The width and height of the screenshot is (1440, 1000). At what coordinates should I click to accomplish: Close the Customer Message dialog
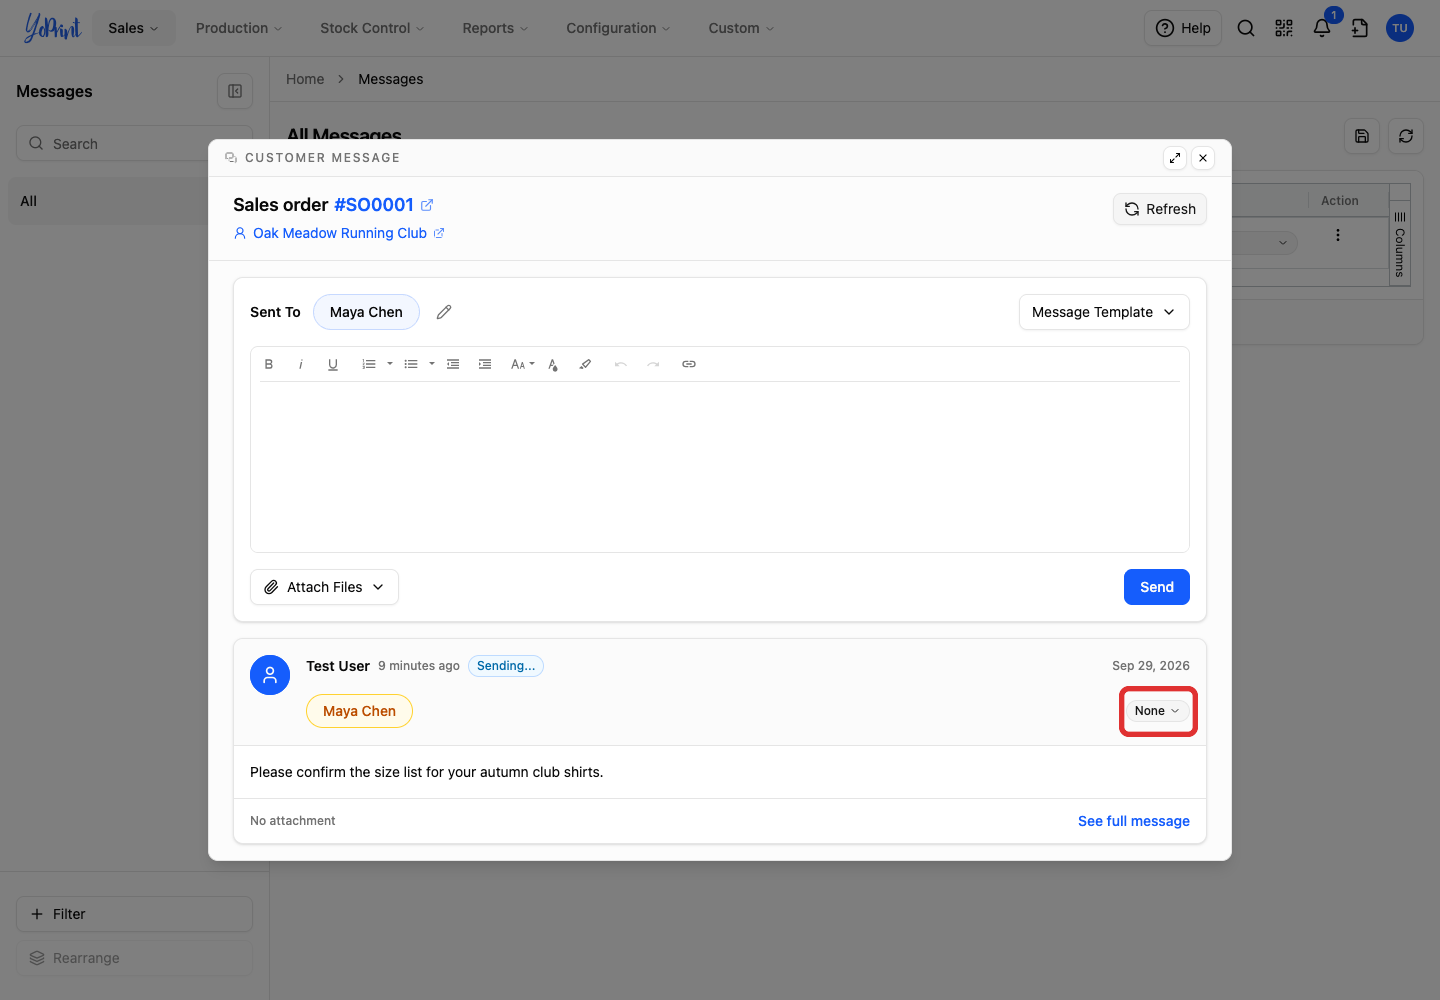[1203, 158]
